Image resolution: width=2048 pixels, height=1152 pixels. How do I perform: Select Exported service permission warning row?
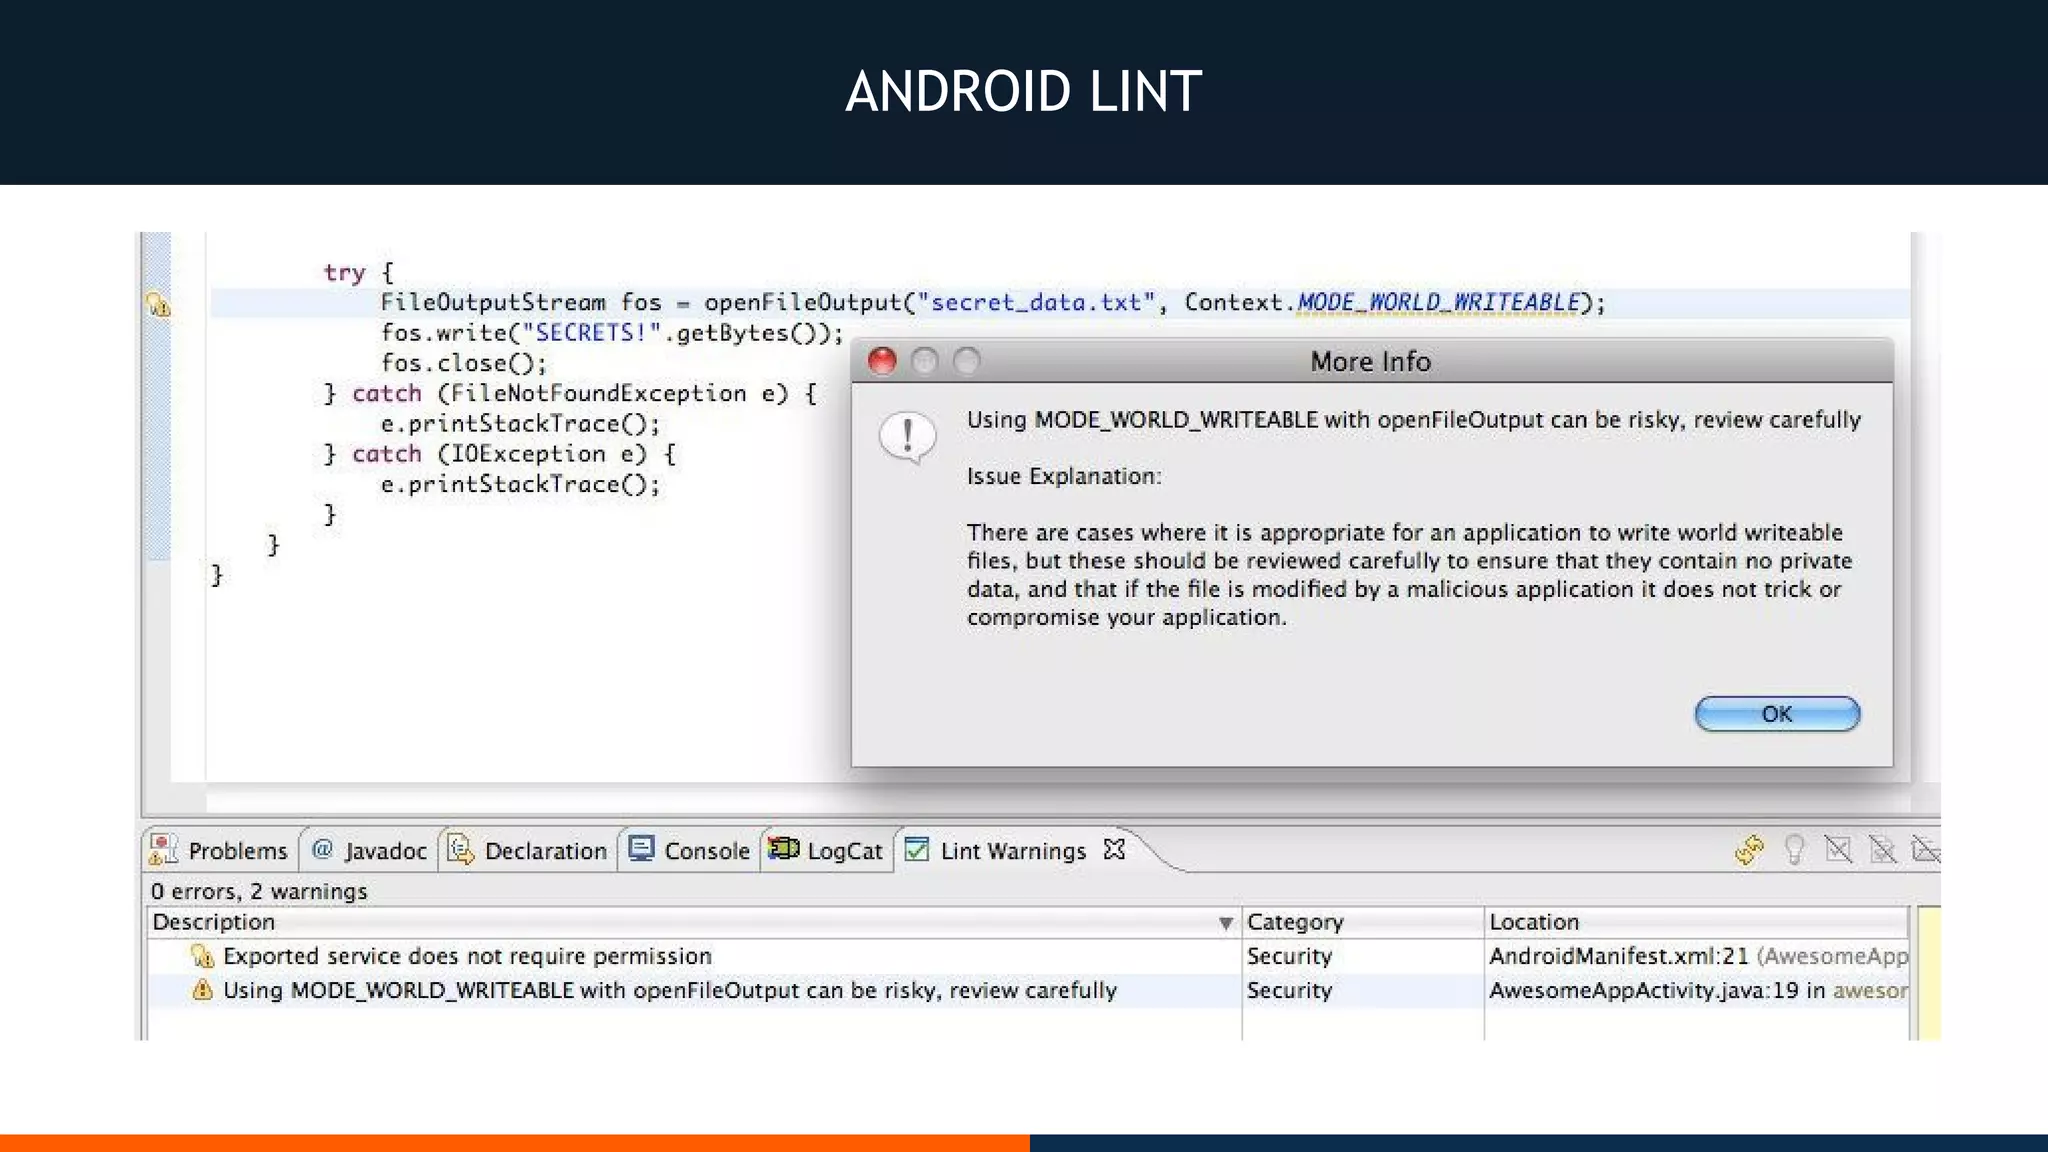[x=467, y=957]
